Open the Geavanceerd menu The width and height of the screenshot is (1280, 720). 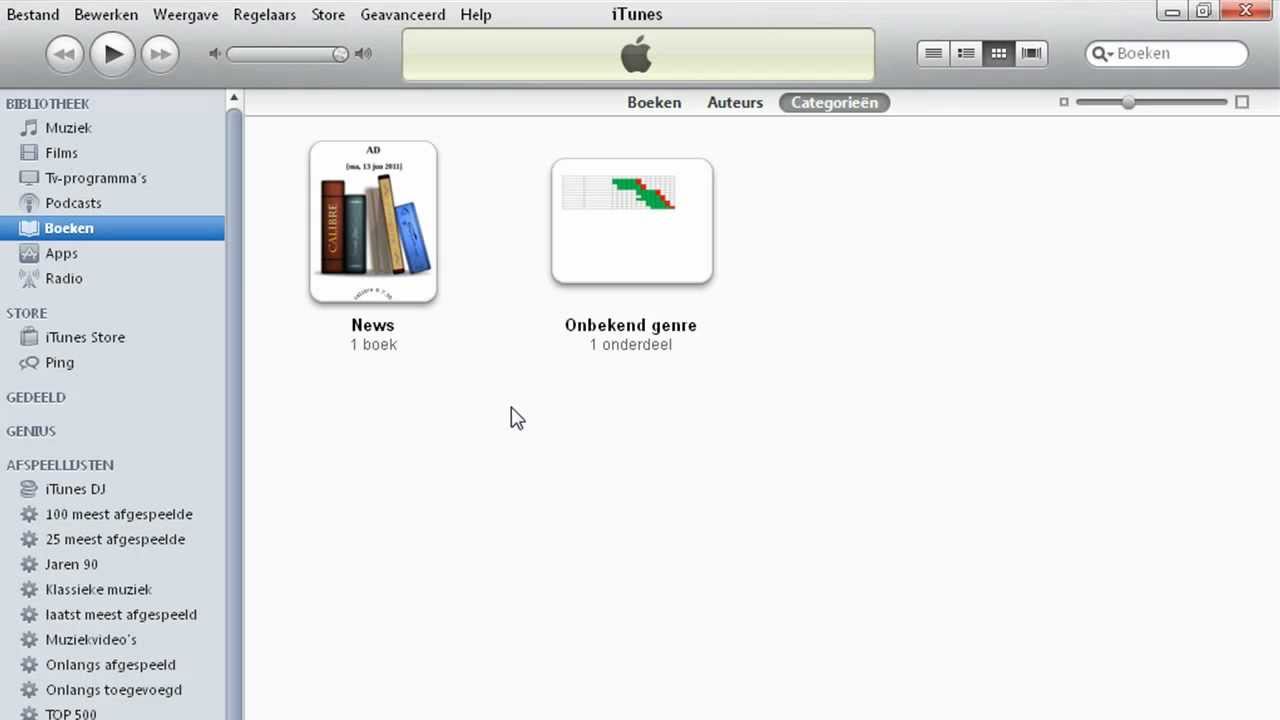coord(403,14)
